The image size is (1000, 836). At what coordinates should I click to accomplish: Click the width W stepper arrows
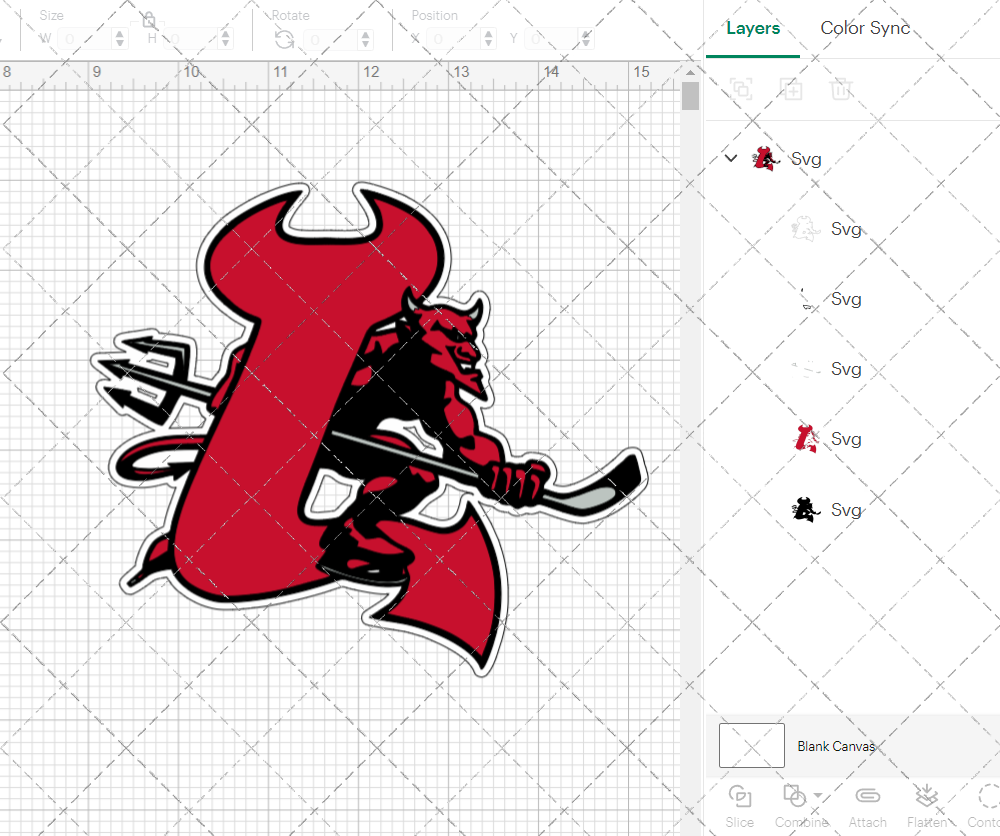[x=120, y=39]
